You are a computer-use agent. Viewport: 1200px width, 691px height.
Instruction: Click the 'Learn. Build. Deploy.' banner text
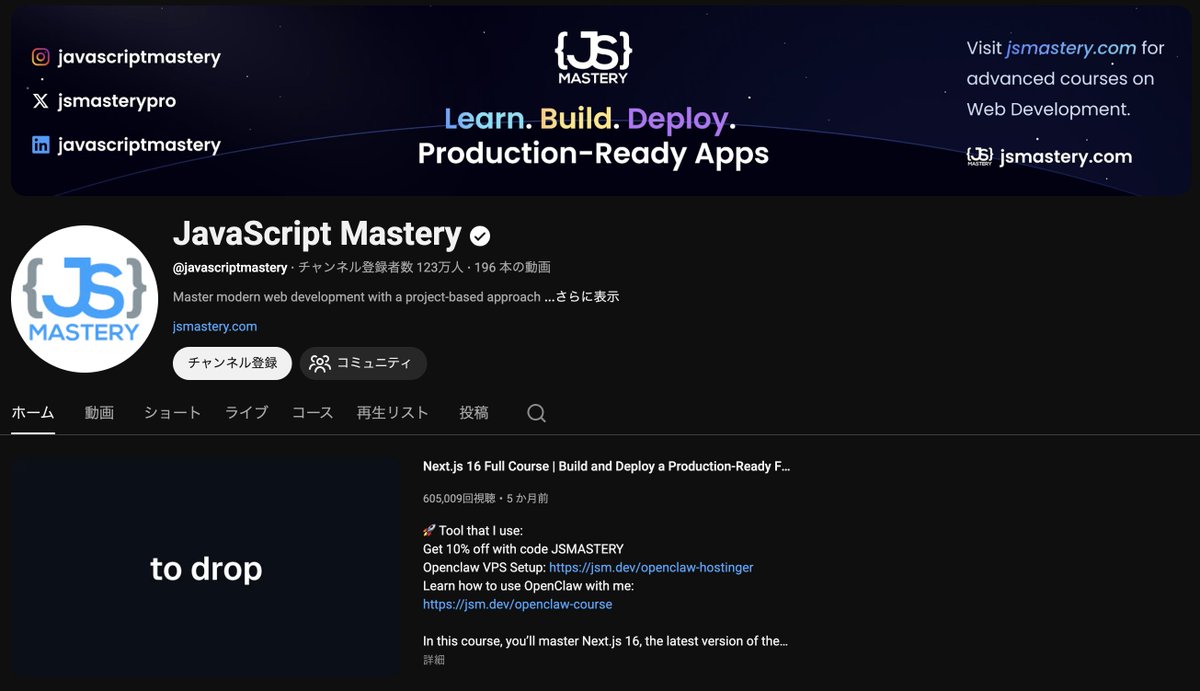[x=590, y=119]
